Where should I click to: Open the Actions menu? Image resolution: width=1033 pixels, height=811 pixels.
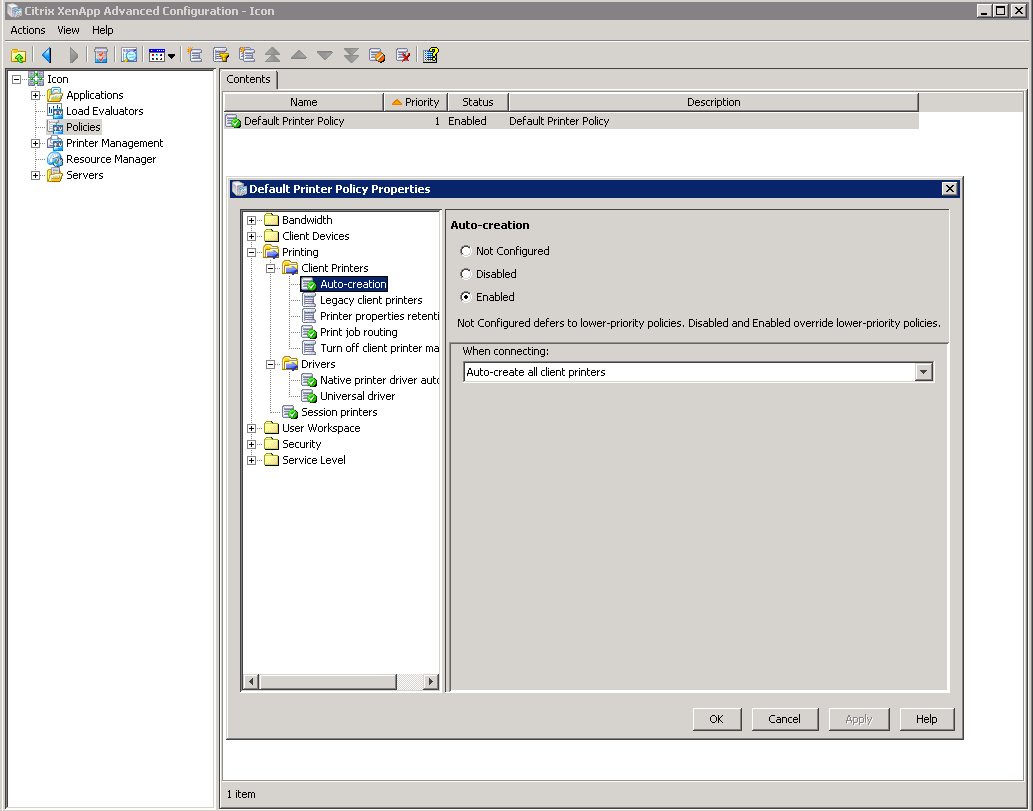tap(28, 30)
